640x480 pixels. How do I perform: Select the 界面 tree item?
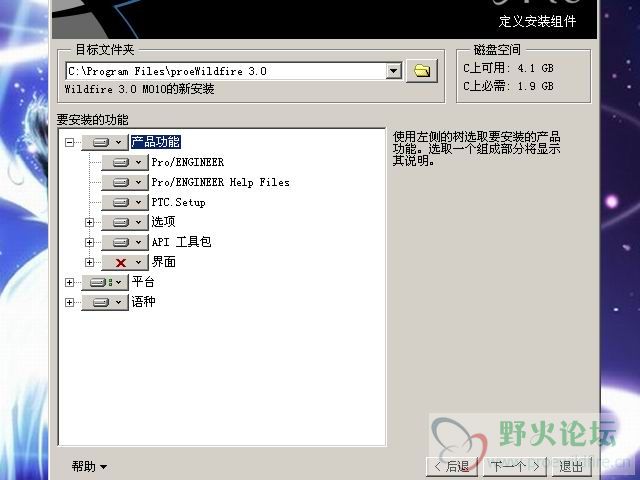[163, 262]
